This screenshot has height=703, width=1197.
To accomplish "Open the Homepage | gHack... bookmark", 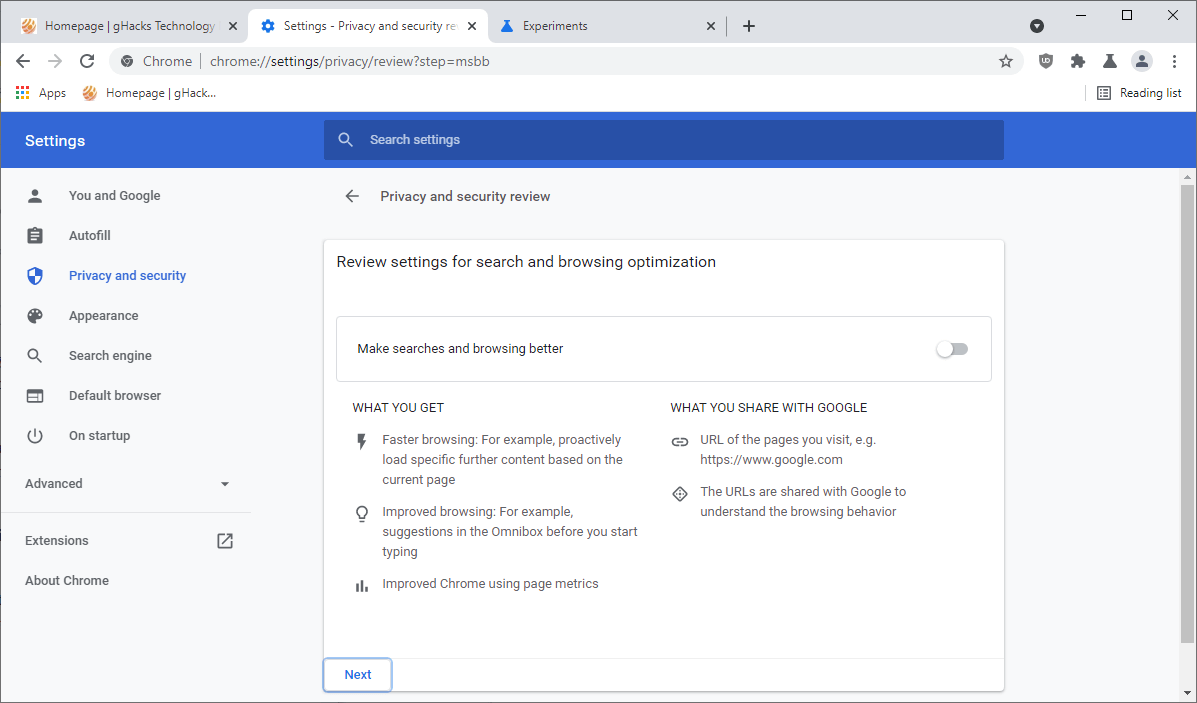I will (x=150, y=93).
